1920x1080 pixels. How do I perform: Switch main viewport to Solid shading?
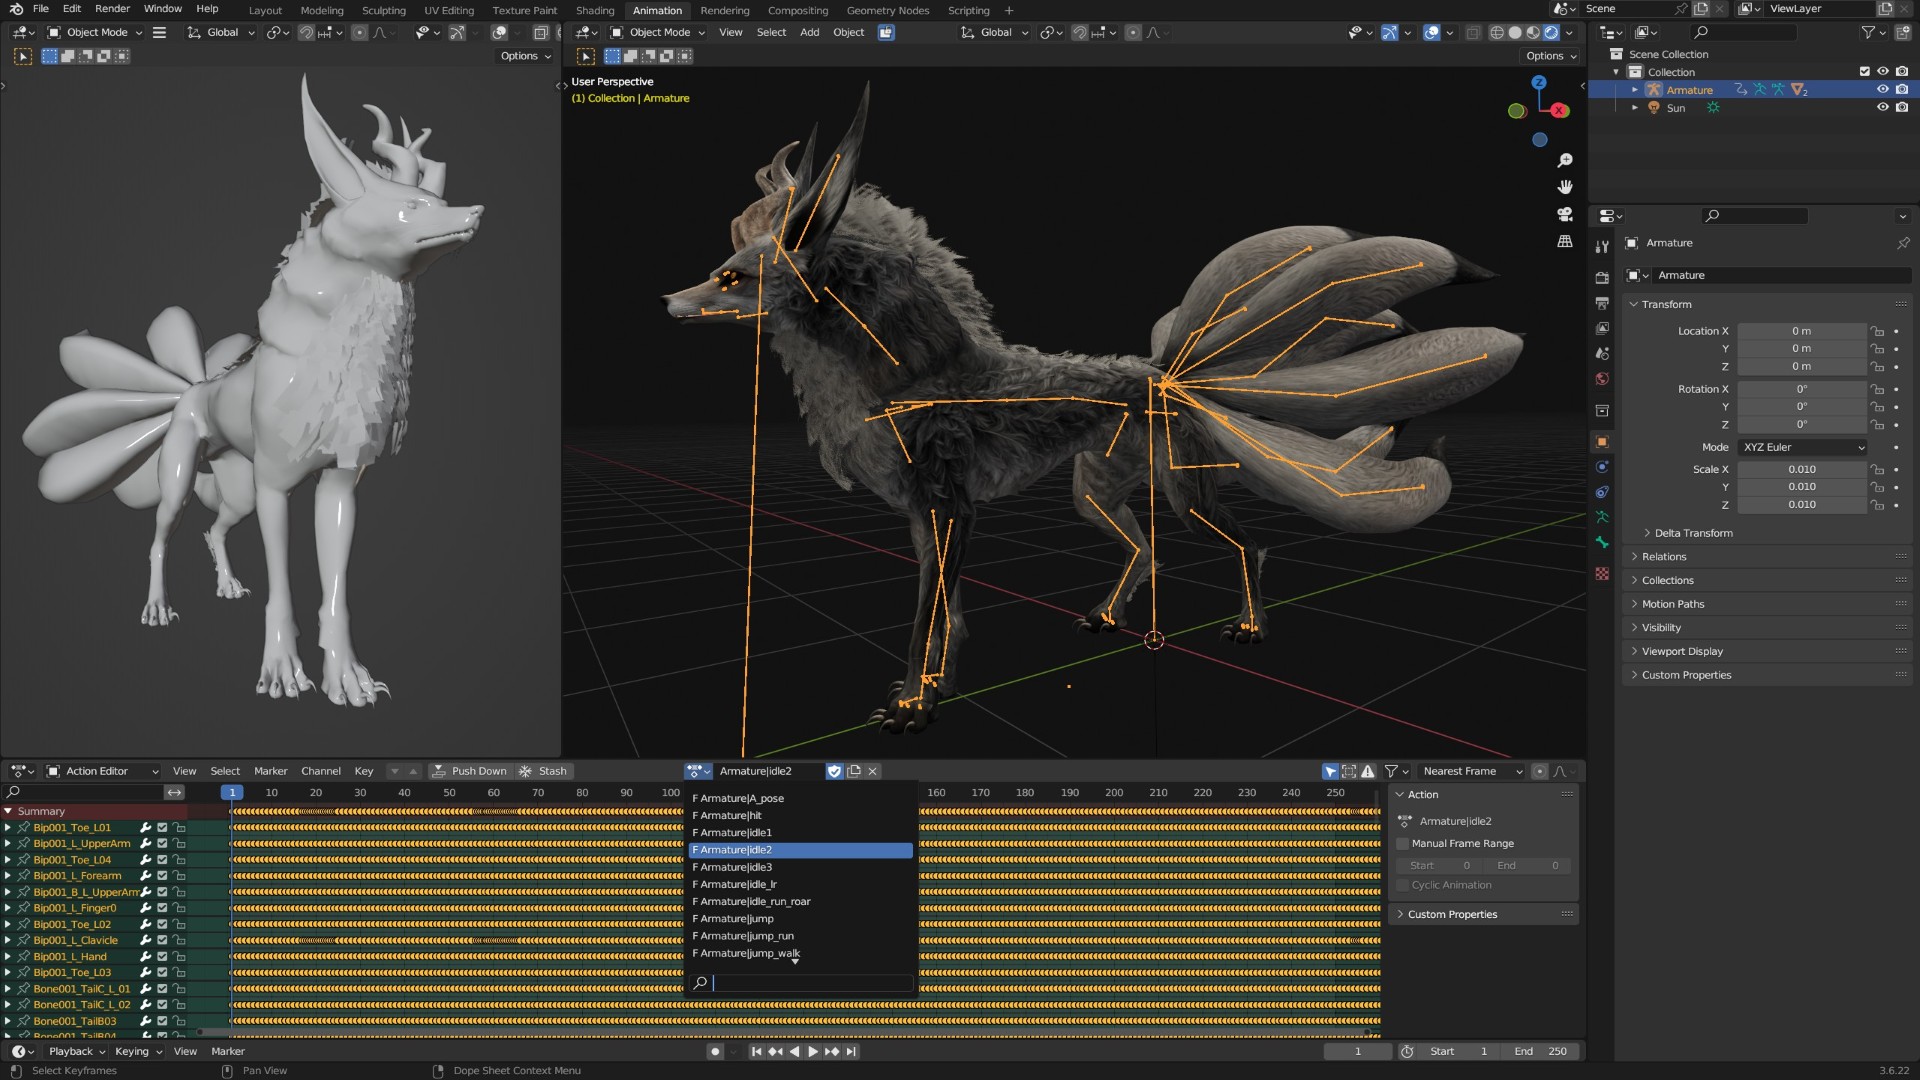pos(1515,32)
